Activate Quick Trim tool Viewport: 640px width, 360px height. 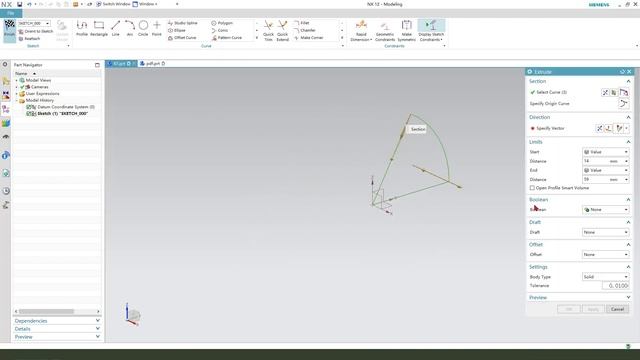coord(268,31)
